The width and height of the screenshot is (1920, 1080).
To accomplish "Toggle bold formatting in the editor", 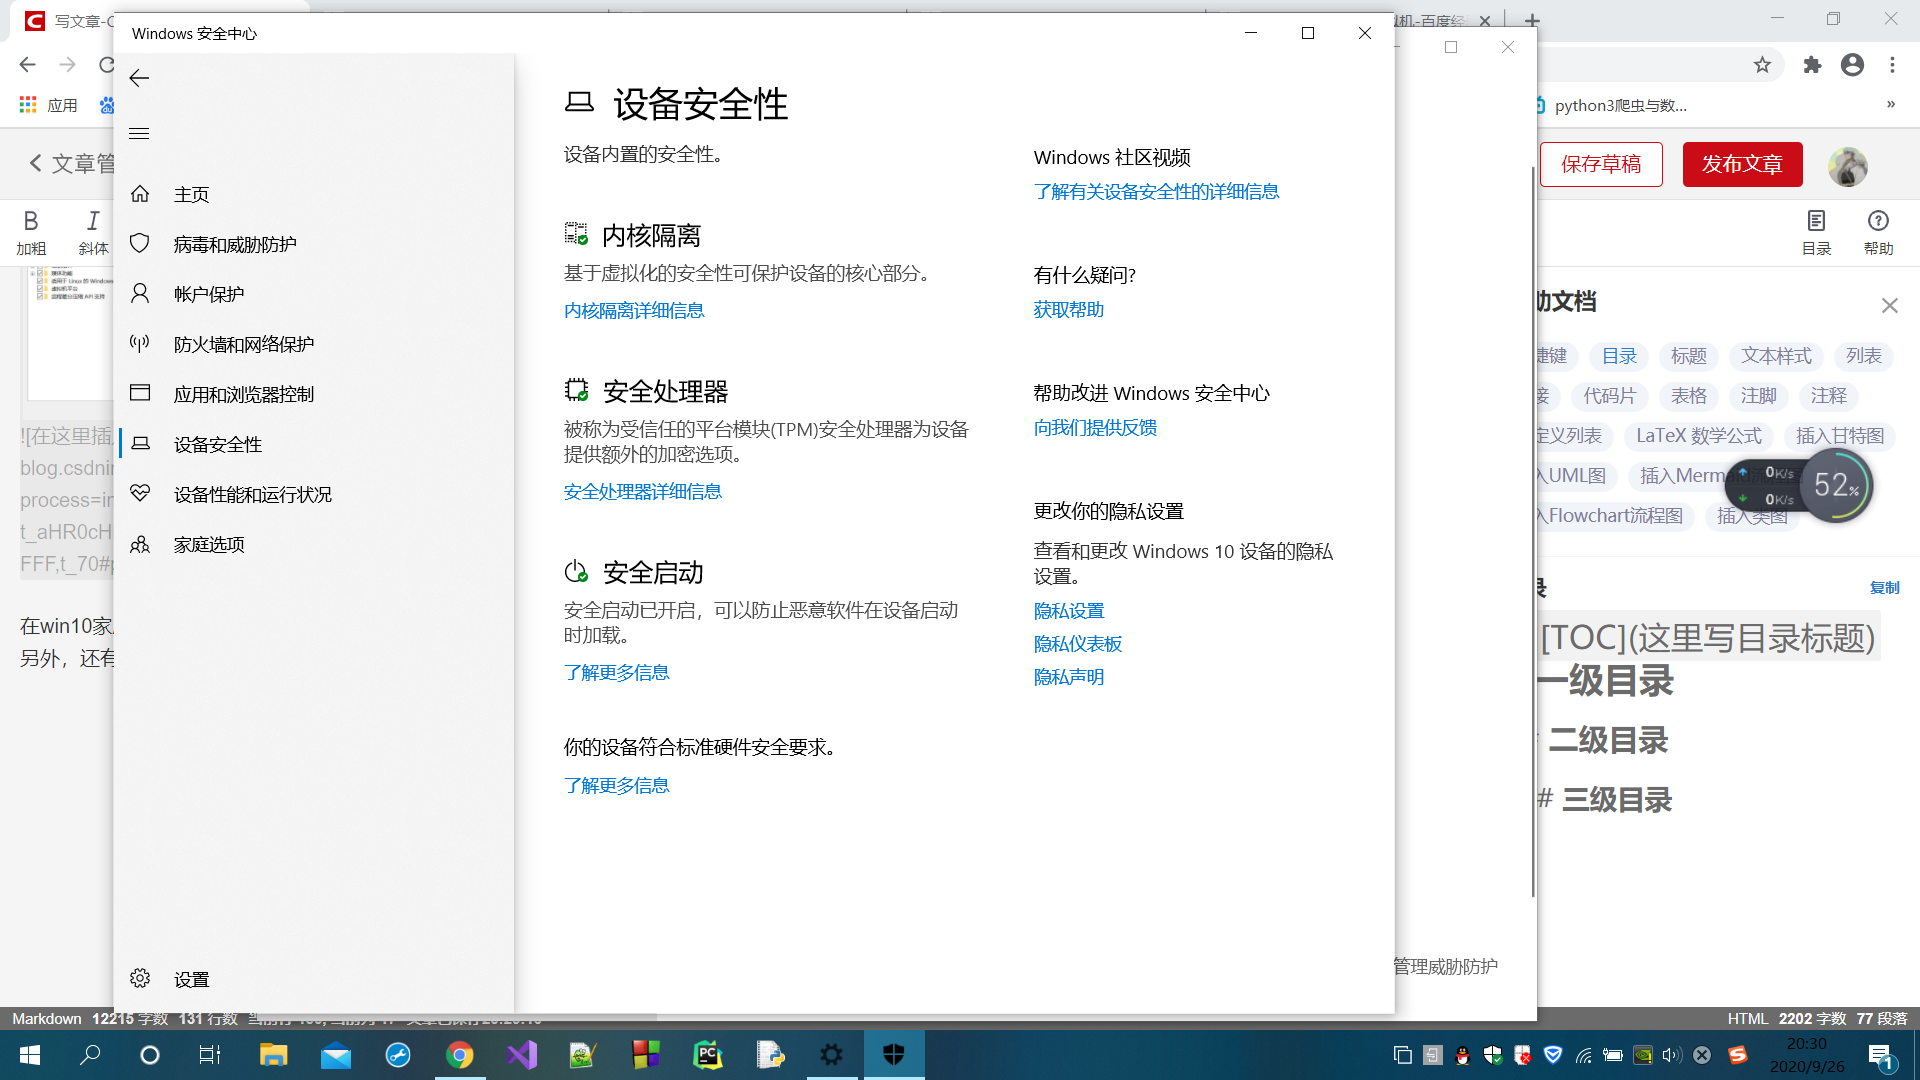I will point(31,232).
